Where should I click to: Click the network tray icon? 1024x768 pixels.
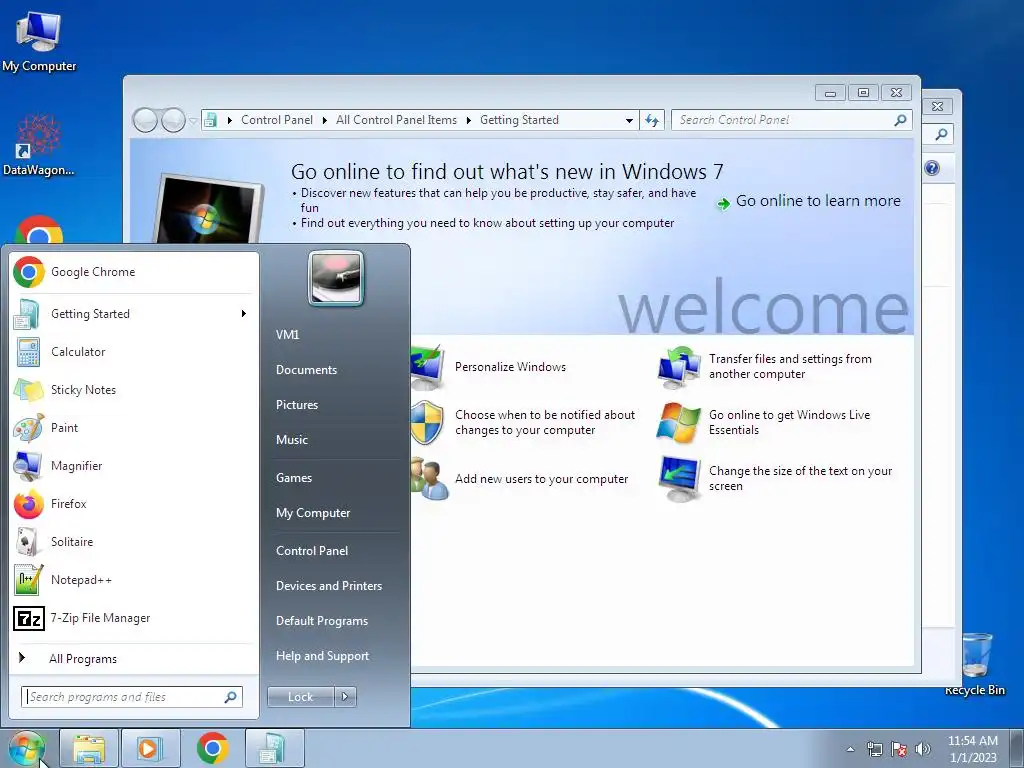[874, 749]
